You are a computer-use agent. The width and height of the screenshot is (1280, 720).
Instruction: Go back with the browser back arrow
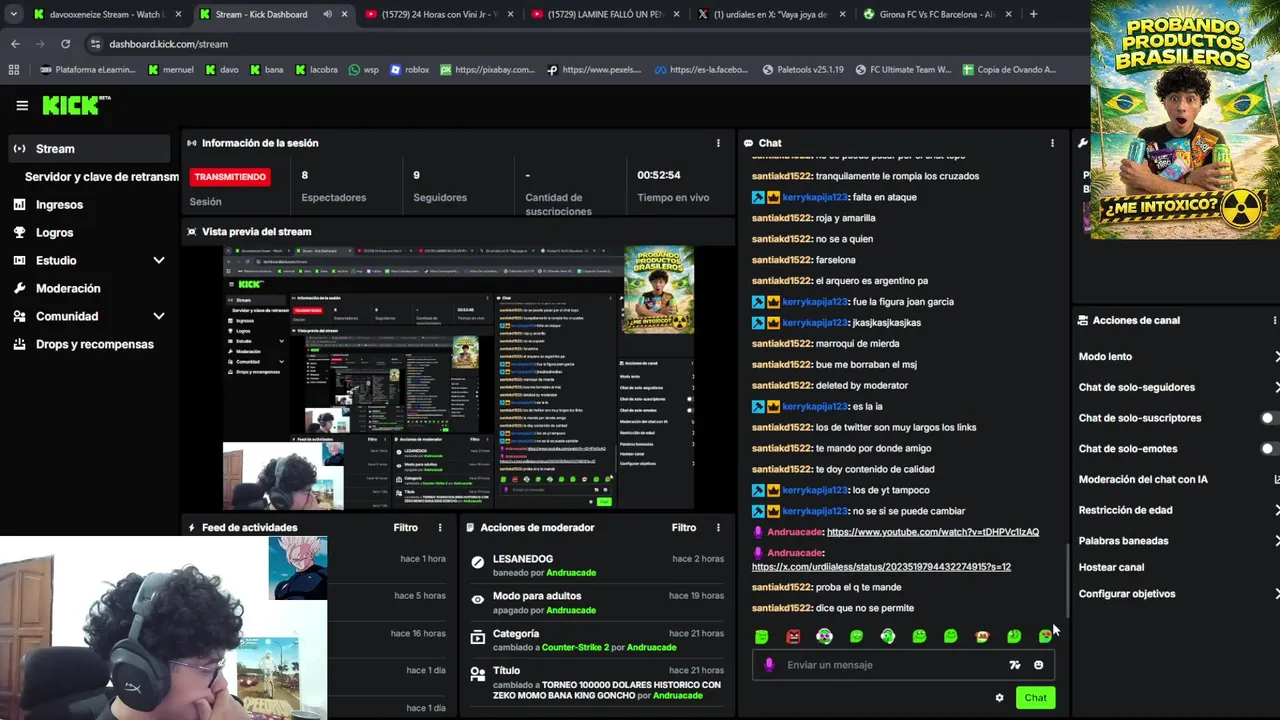coord(15,44)
